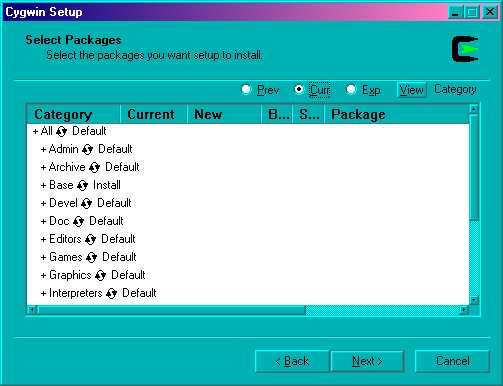Expand the Devel category
The image size is (503, 386).
pyautogui.click(x=43, y=203)
